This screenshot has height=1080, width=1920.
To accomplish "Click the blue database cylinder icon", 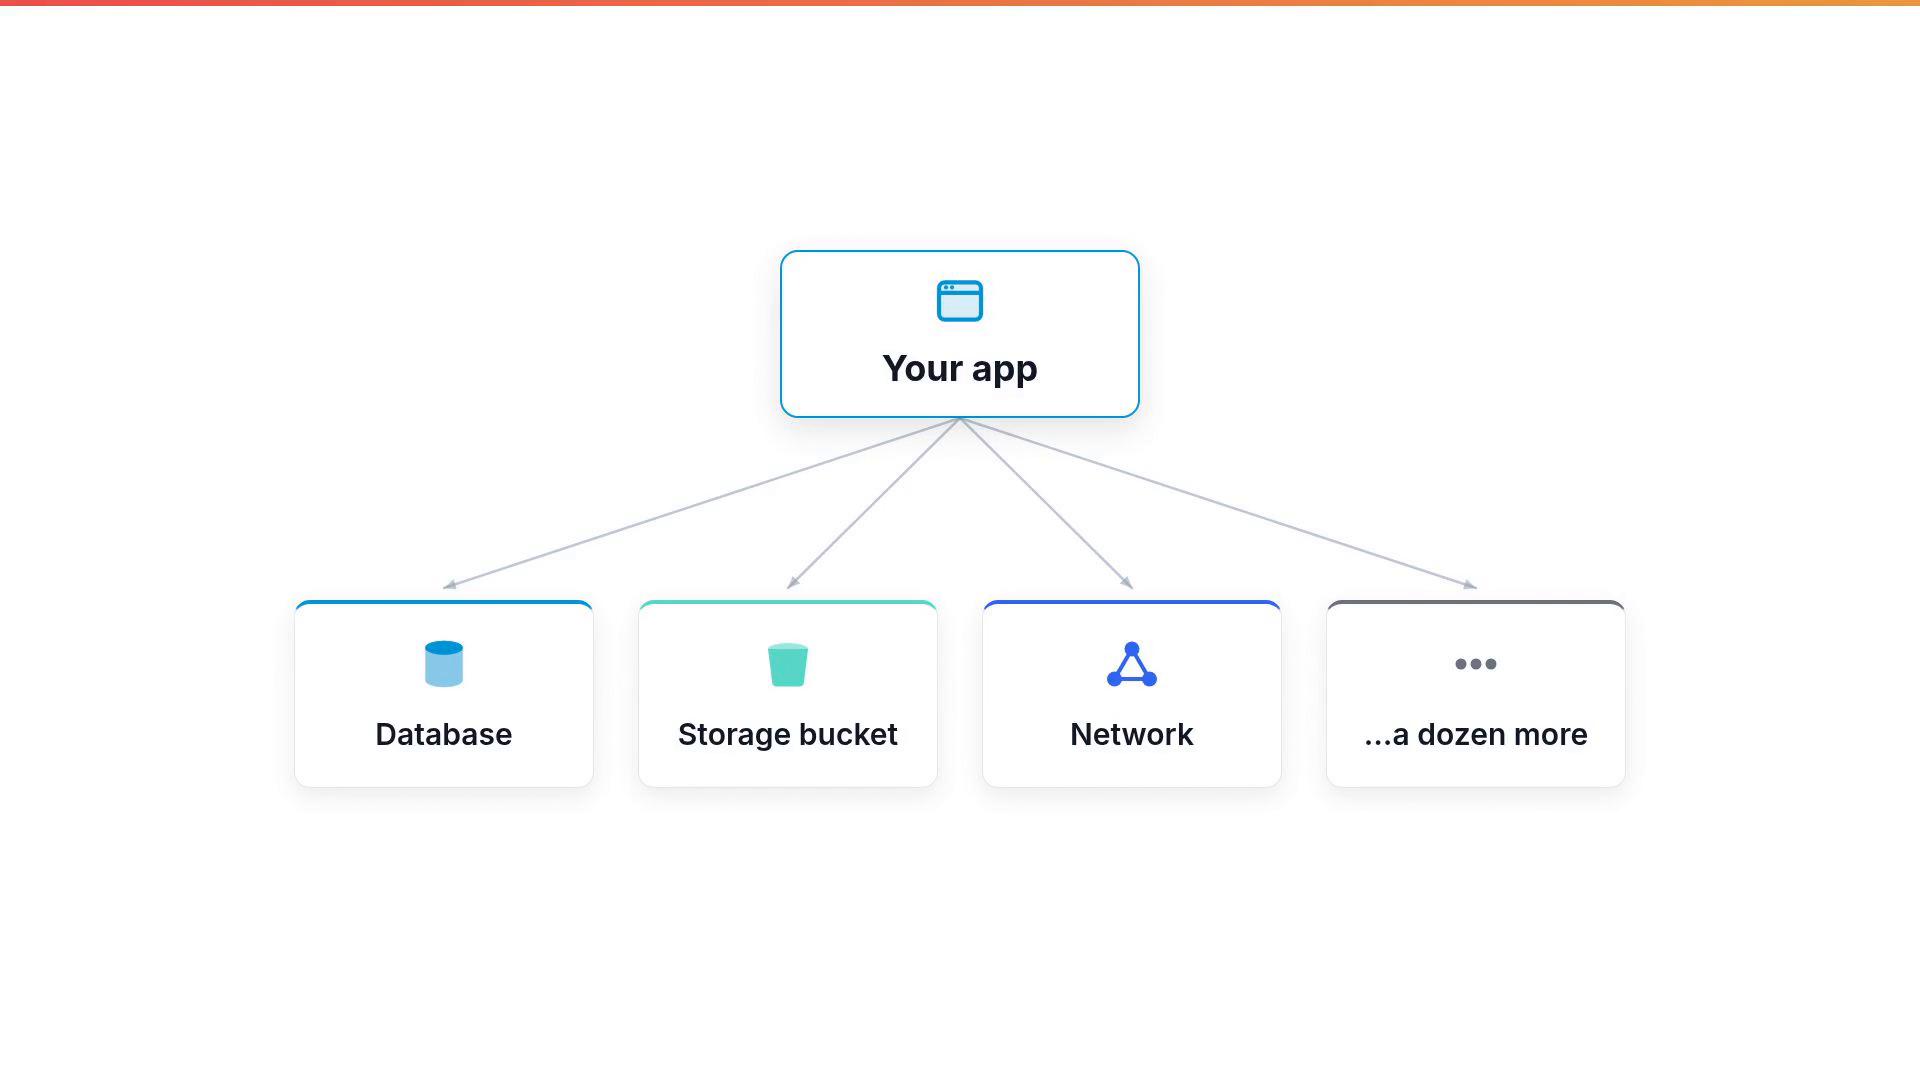I will click(x=444, y=664).
